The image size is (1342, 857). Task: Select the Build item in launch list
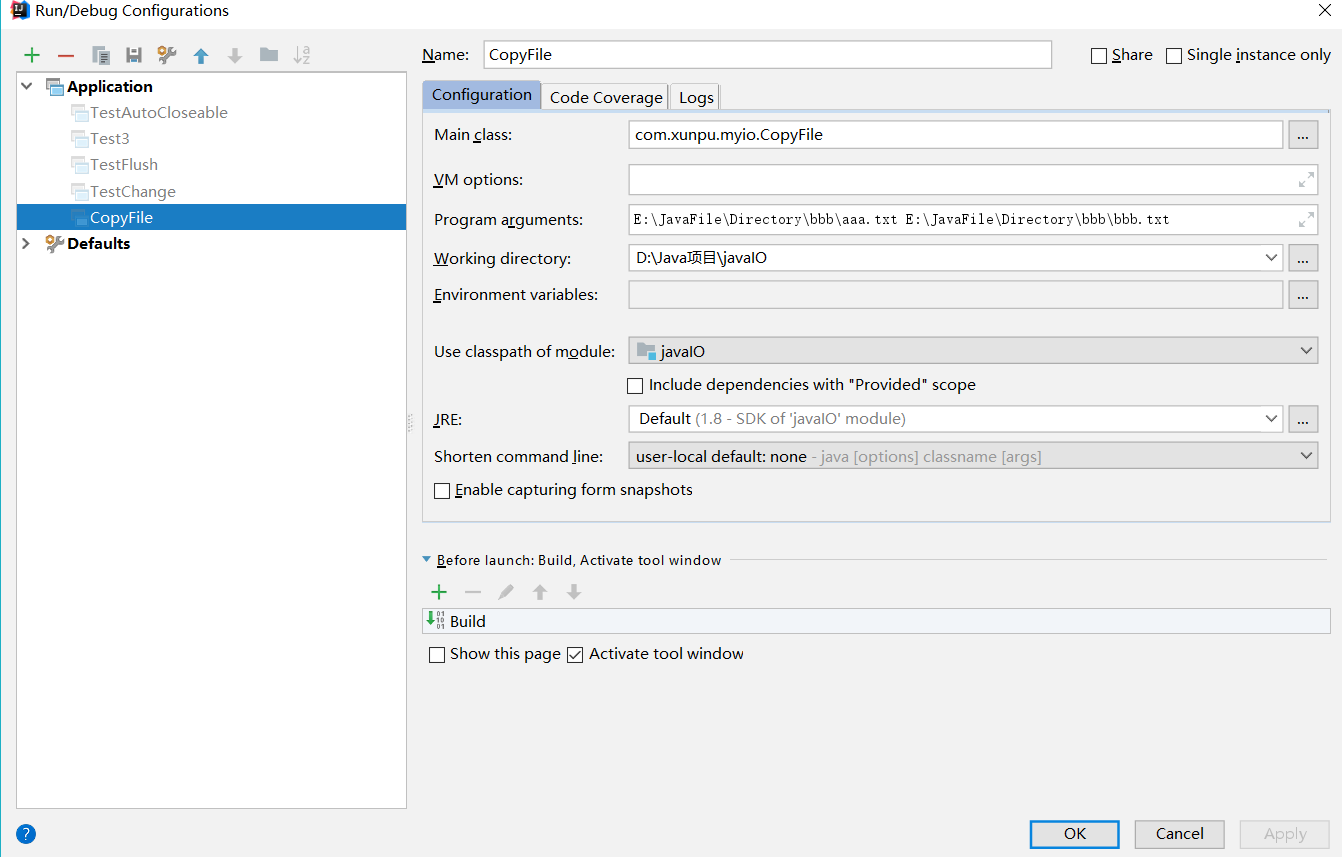tap(876, 621)
